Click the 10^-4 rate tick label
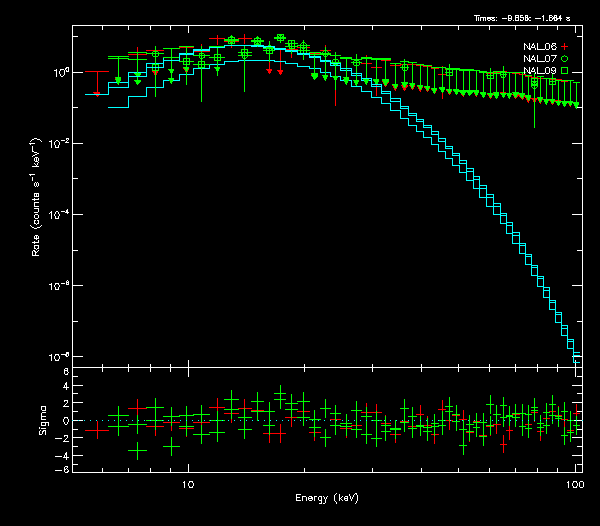The image size is (600, 526). pyautogui.click(x=57, y=214)
